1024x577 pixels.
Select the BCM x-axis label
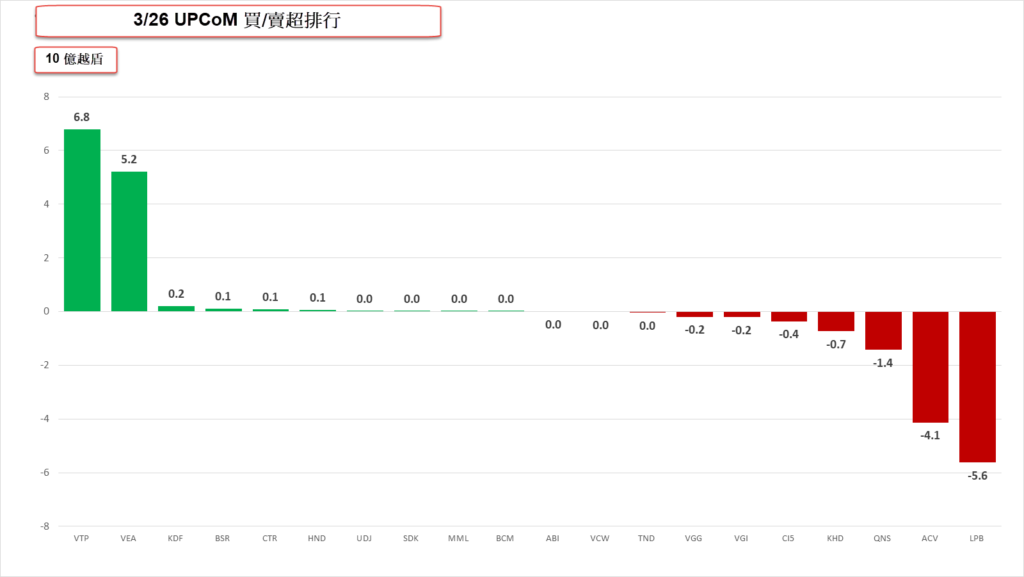click(505, 538)
